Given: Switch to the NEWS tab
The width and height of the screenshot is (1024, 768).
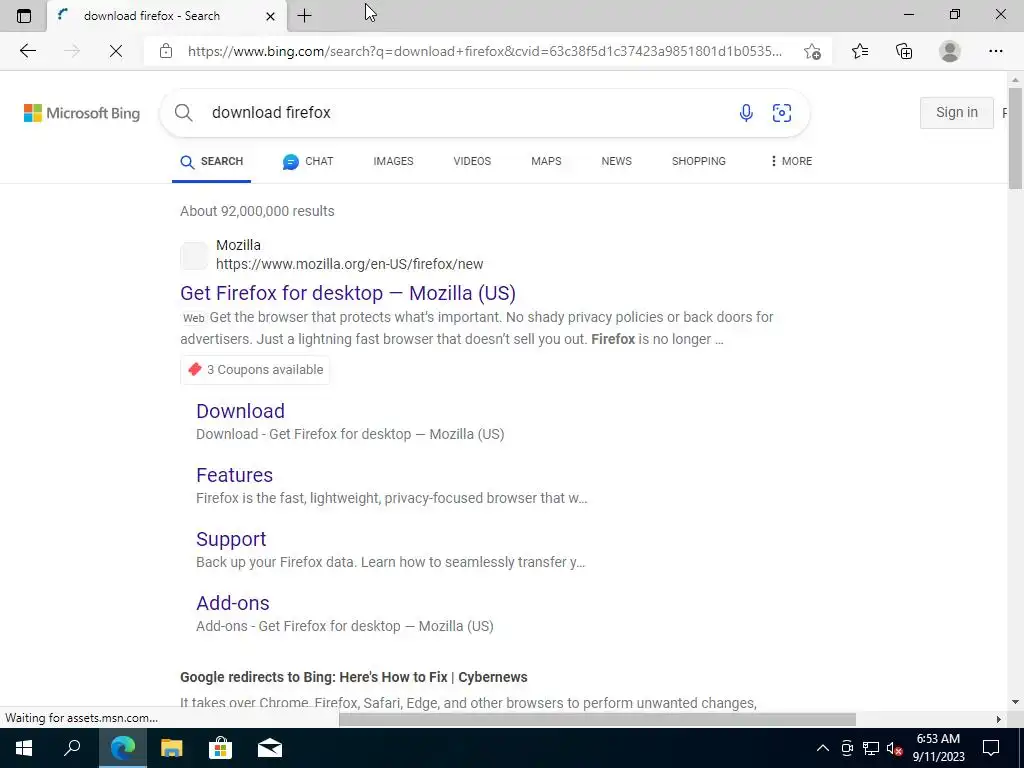Looking at the screenshot, I should pyautogui.click(x=616, y=161).
